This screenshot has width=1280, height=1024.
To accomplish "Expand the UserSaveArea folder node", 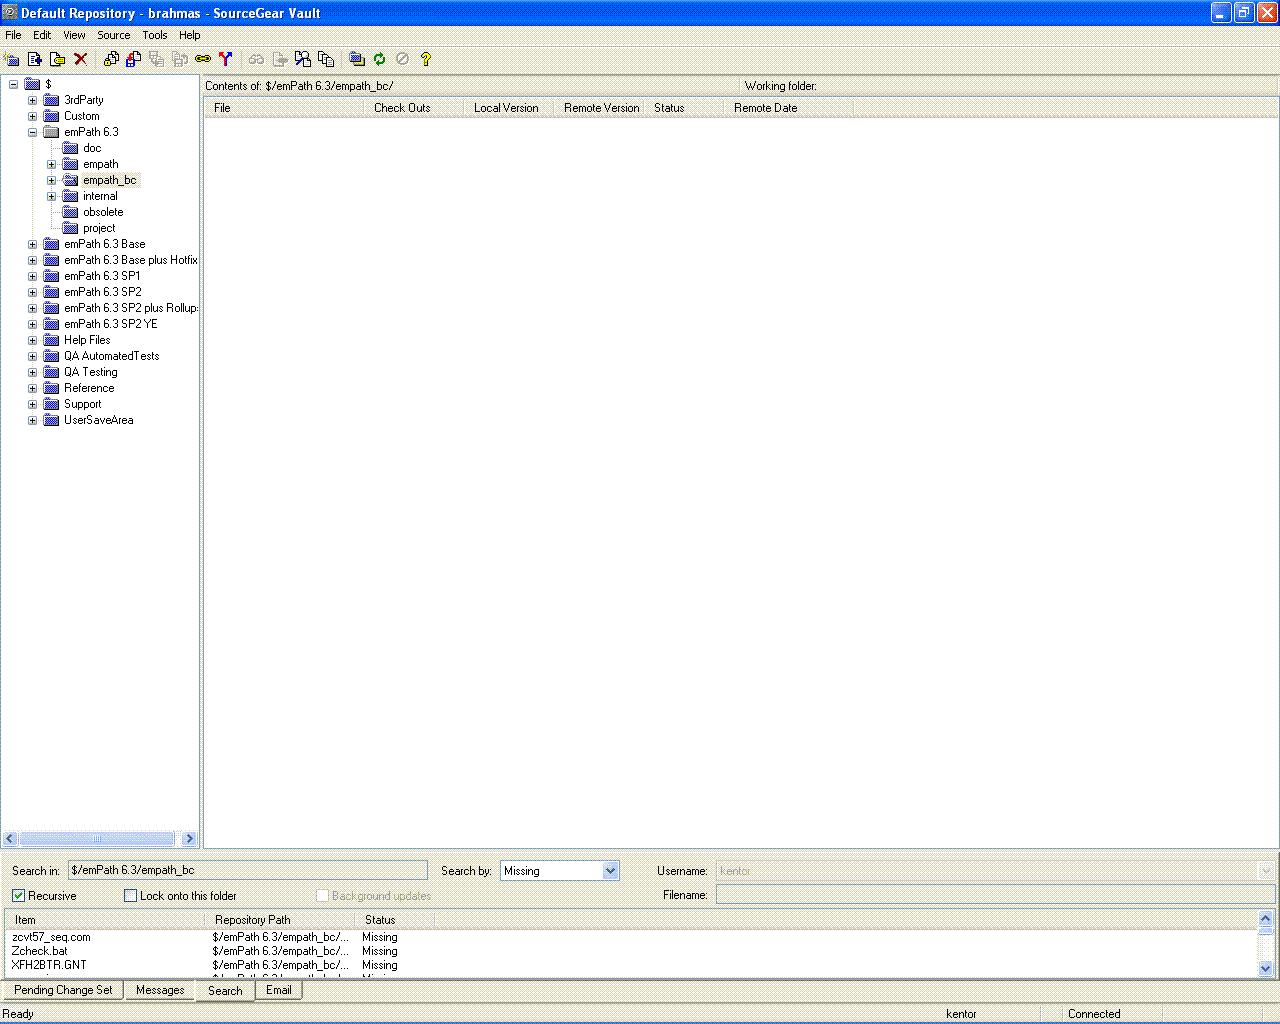I will (32, 420).
